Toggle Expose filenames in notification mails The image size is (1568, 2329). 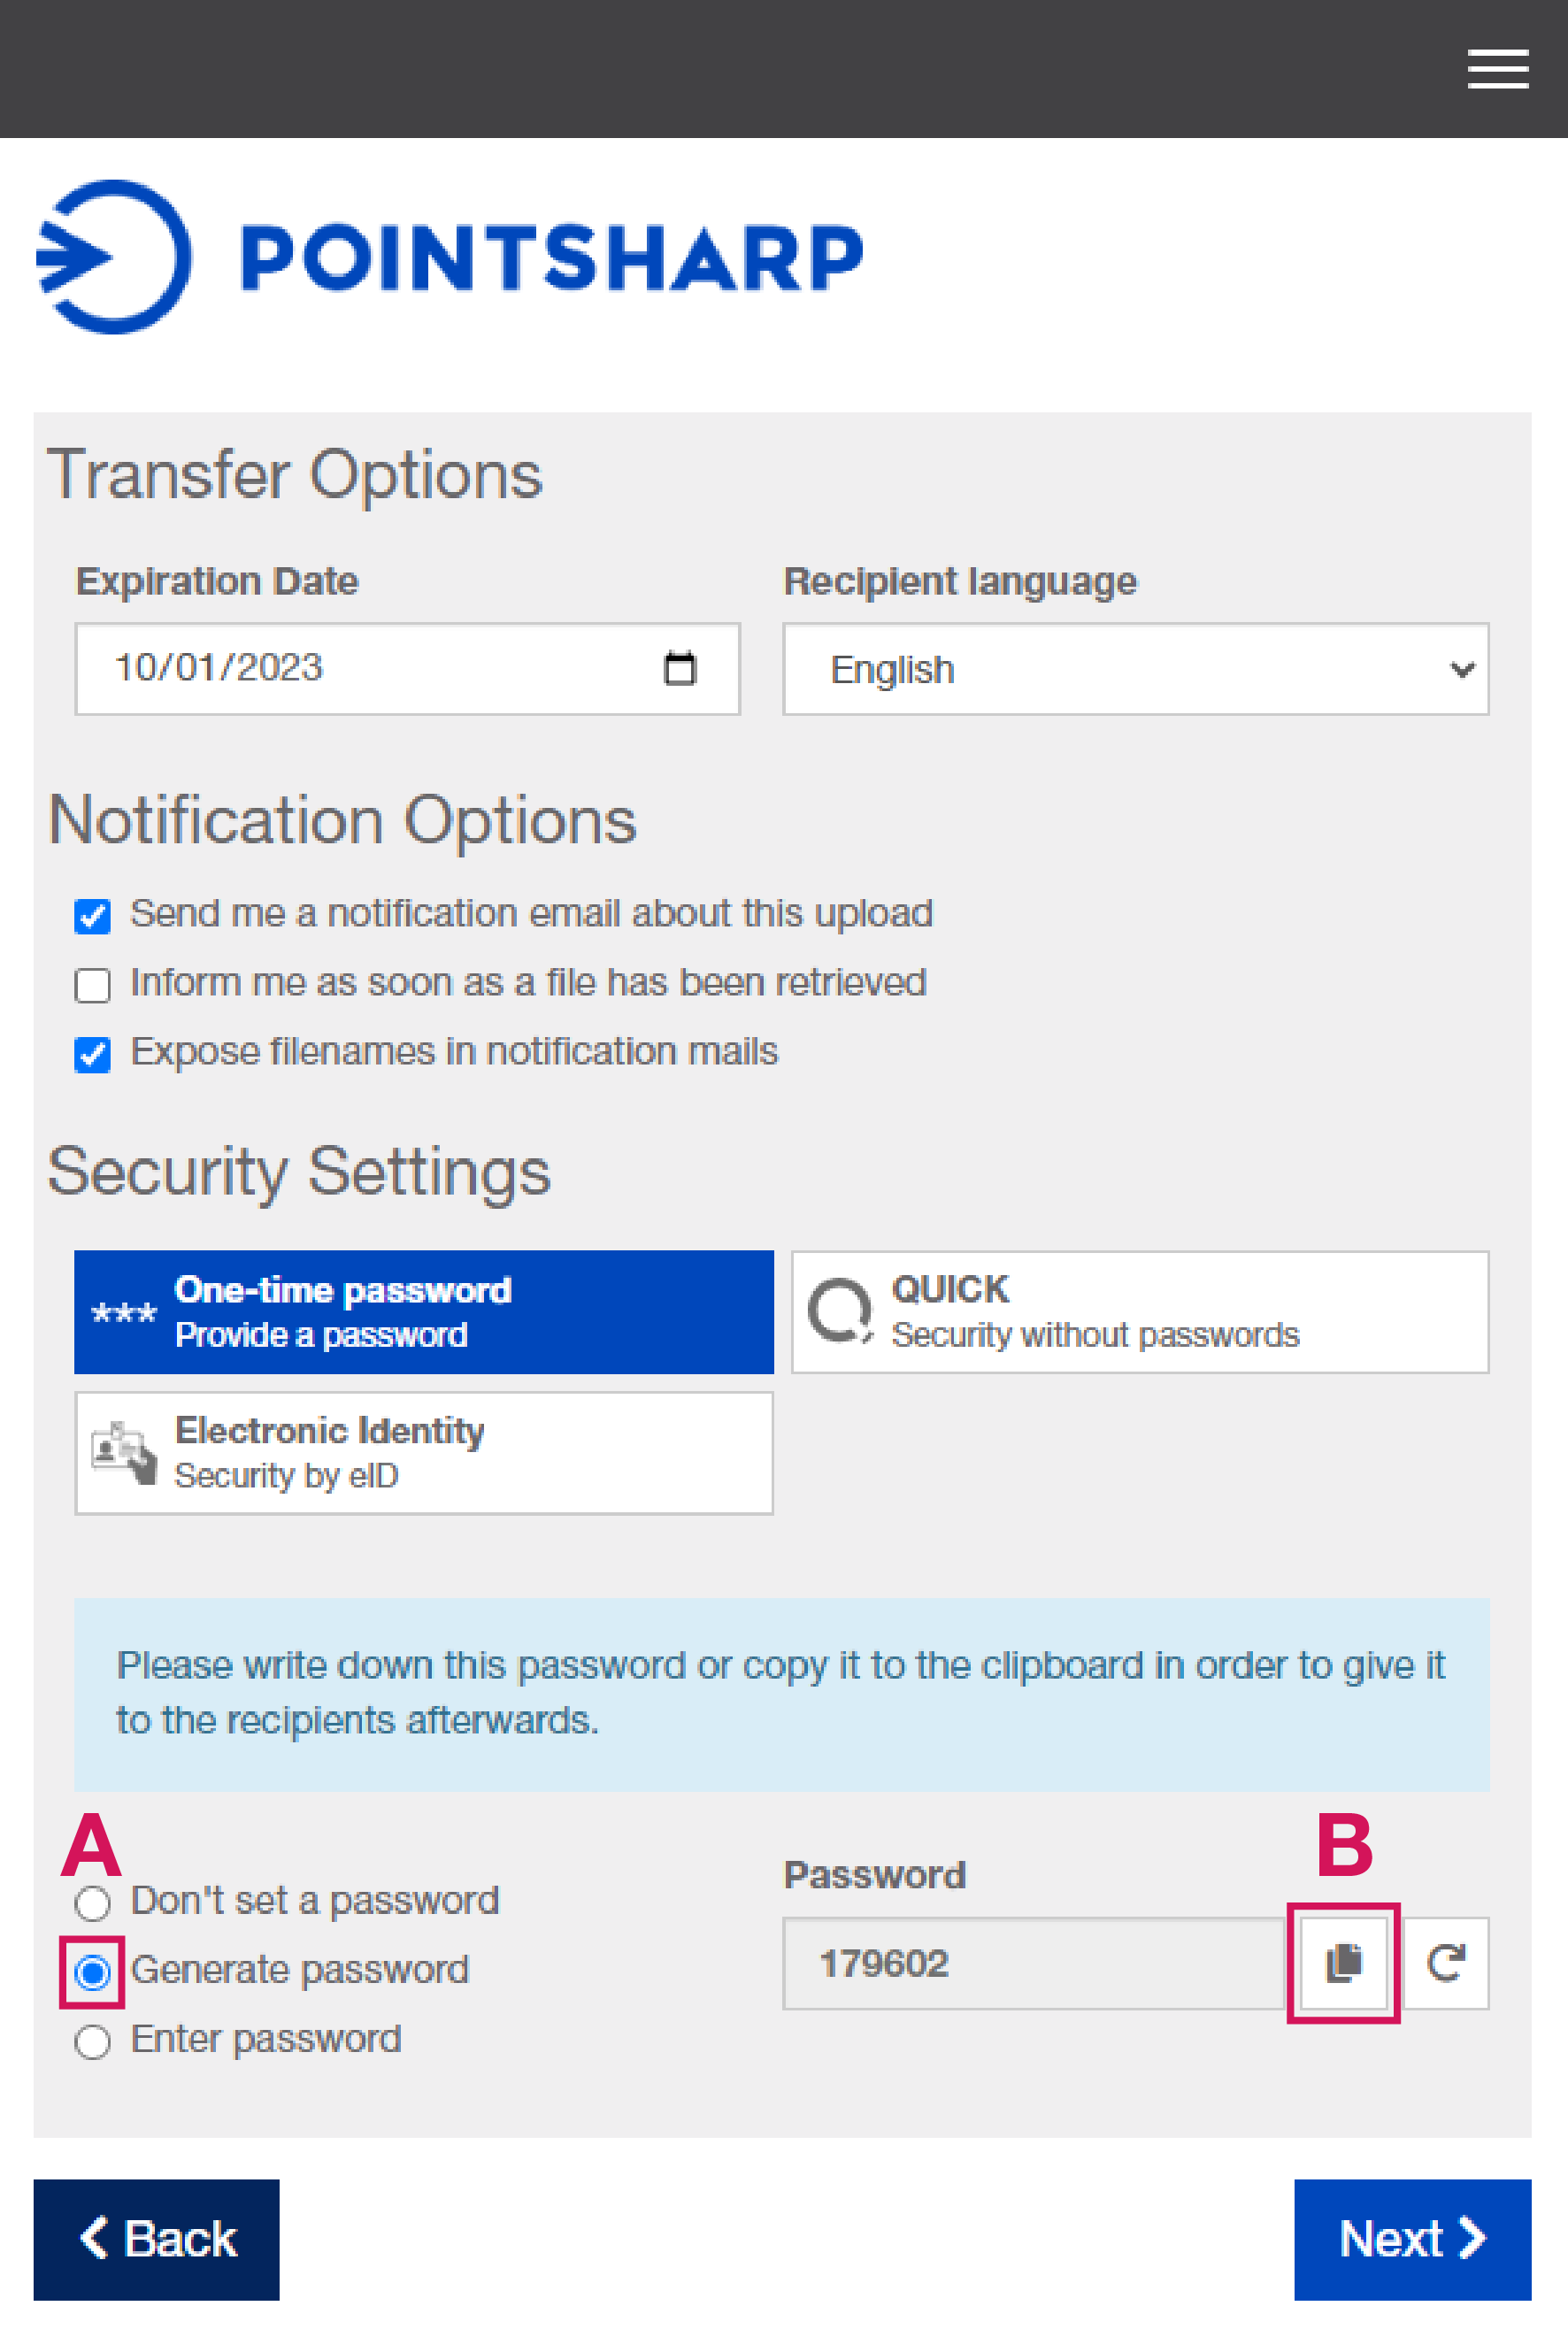[x=92, y=1053]
